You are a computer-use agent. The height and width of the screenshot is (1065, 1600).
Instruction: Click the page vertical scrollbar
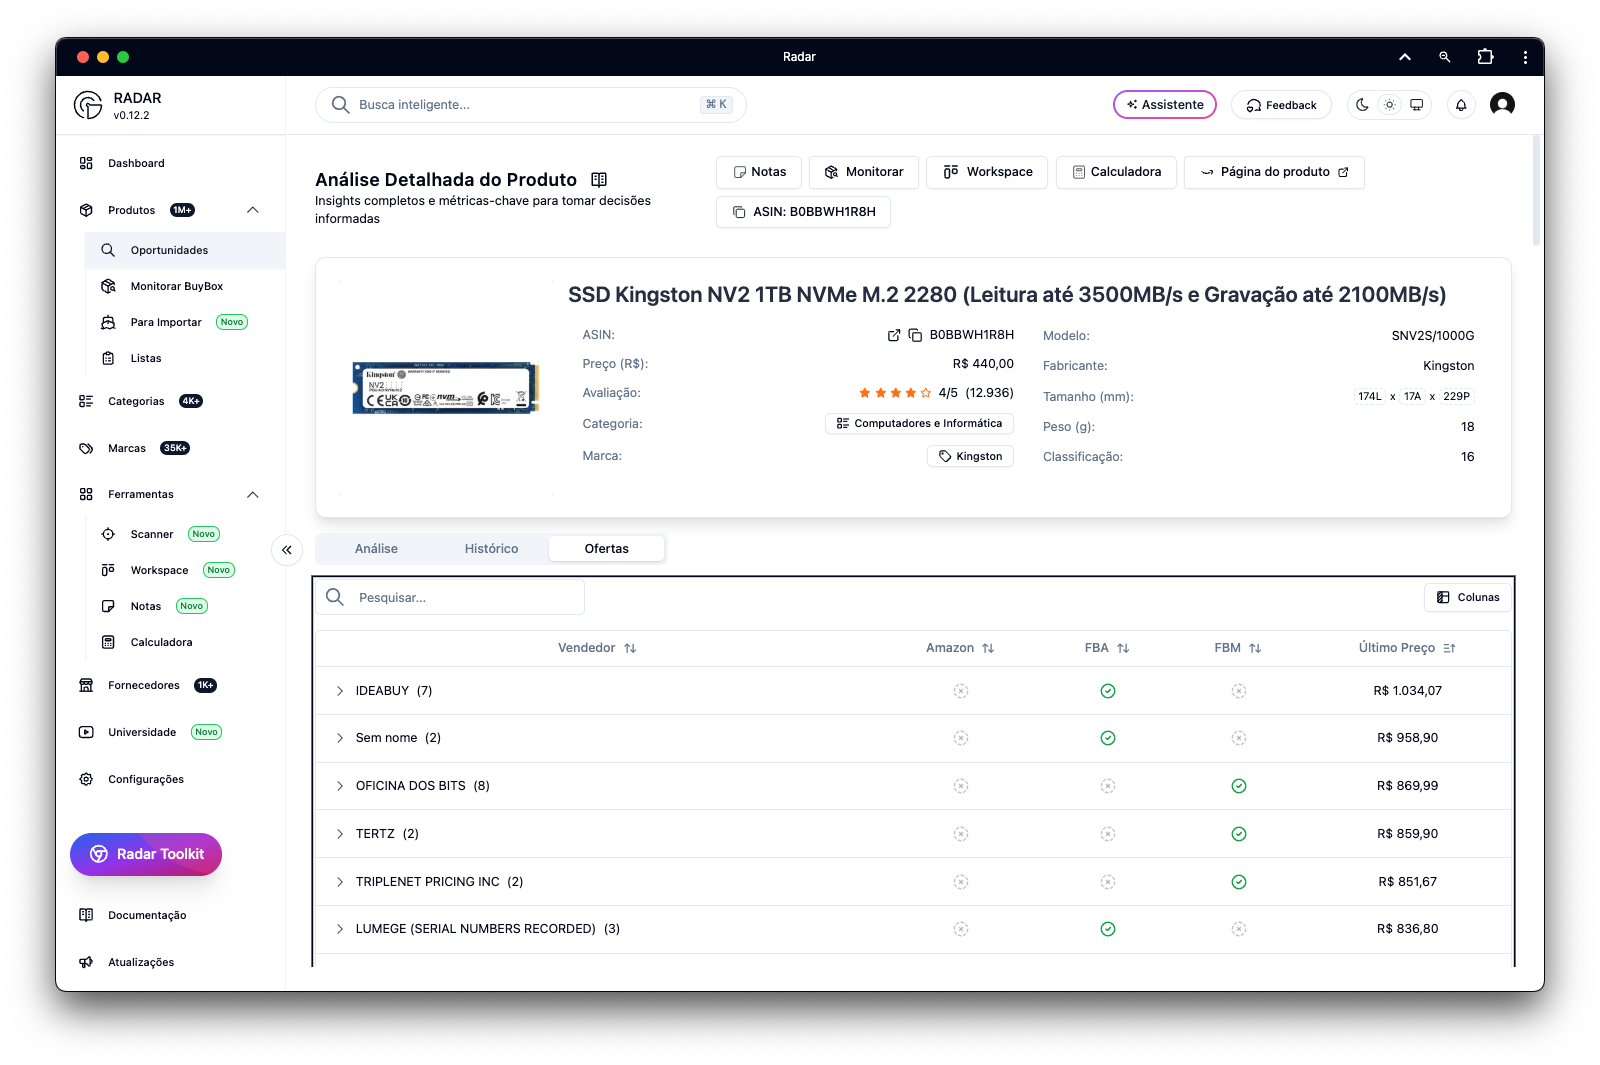point(1537,191)
